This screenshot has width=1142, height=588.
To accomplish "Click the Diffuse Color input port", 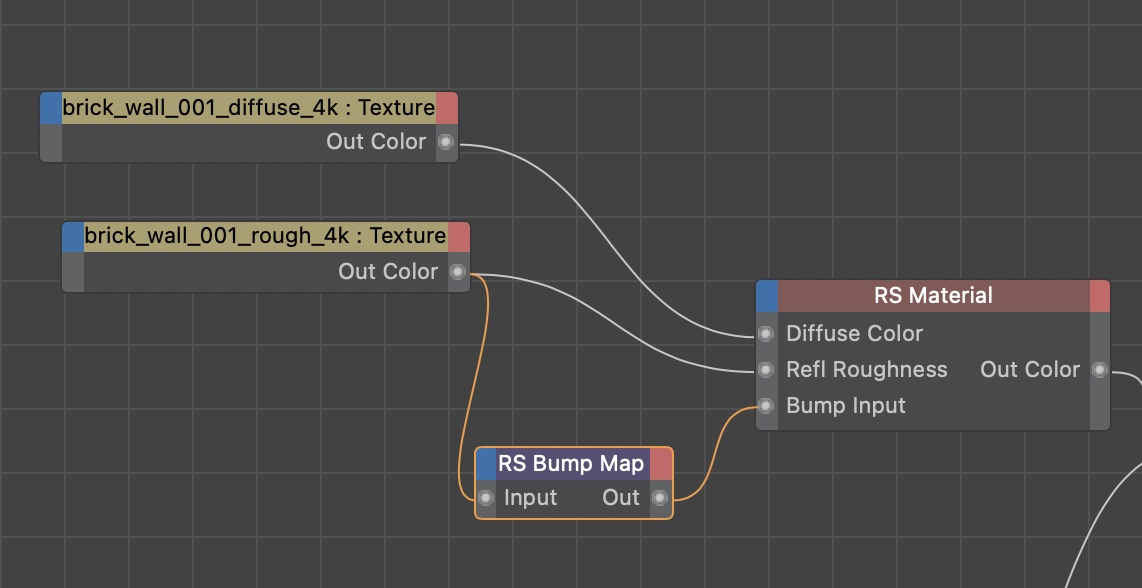I will [x=766, y=334].
